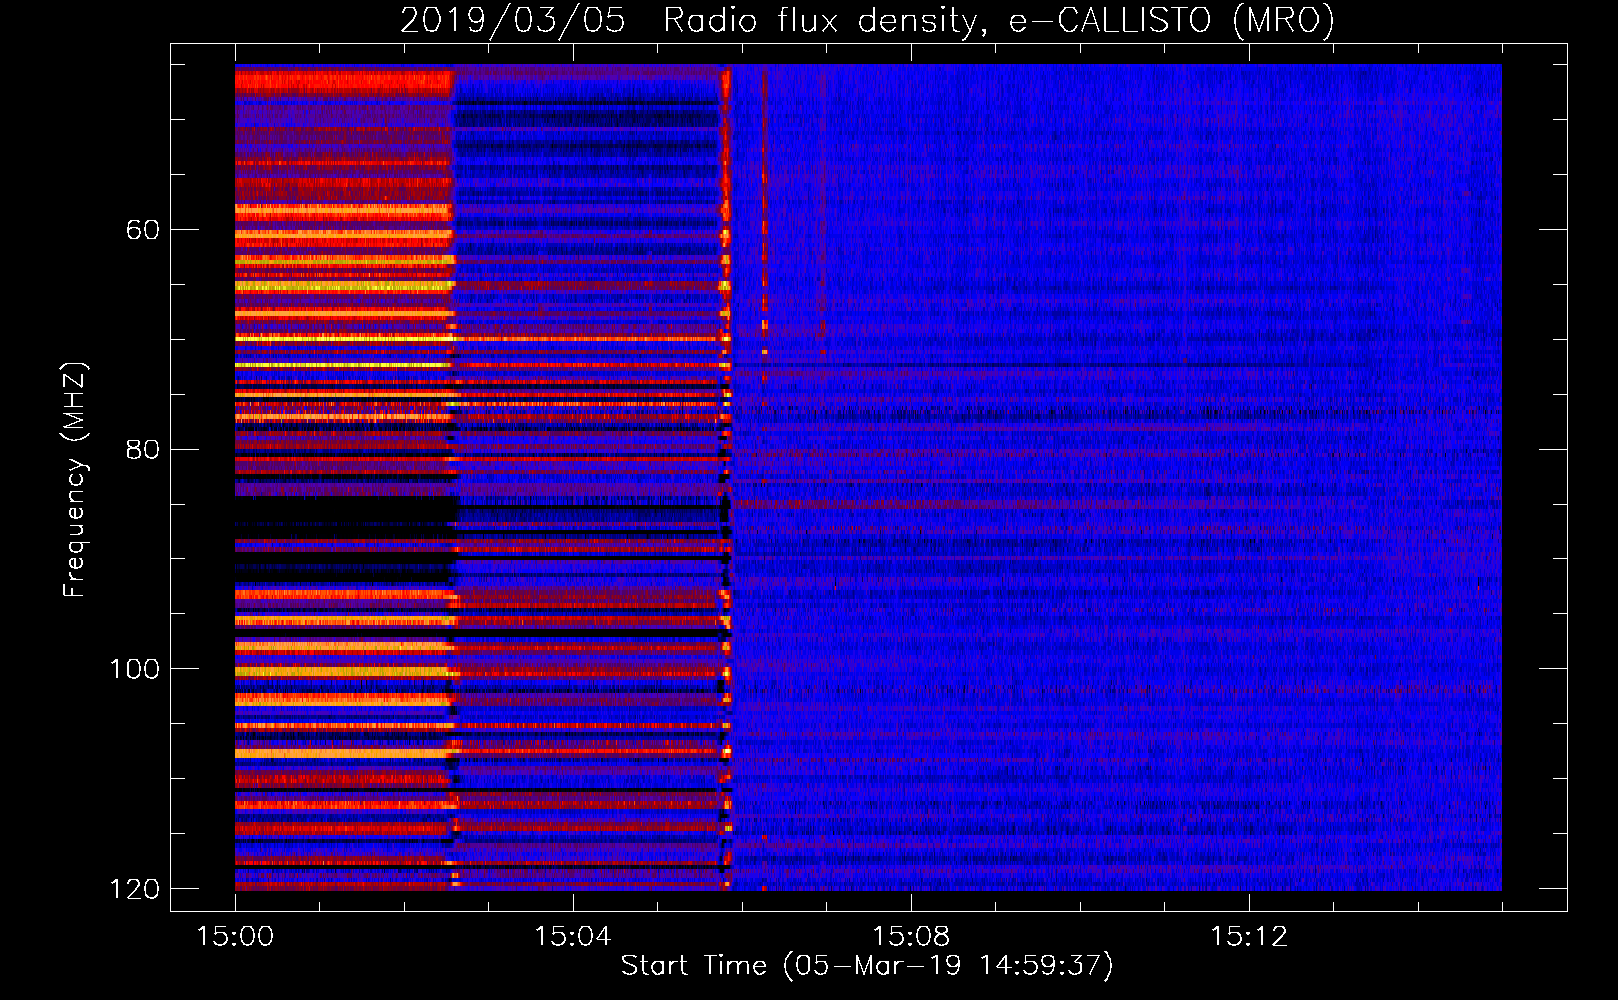Click the 15:08 time tick label
The image size is (1618, 1000).
coord(911,937)
